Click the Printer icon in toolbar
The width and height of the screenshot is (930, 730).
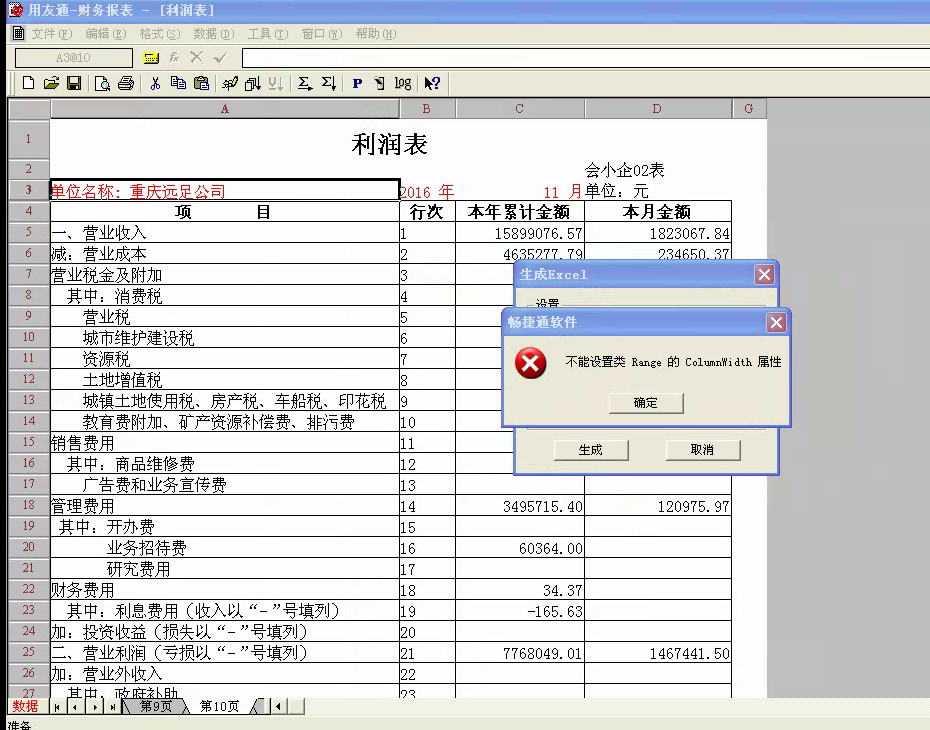point(126,84)
